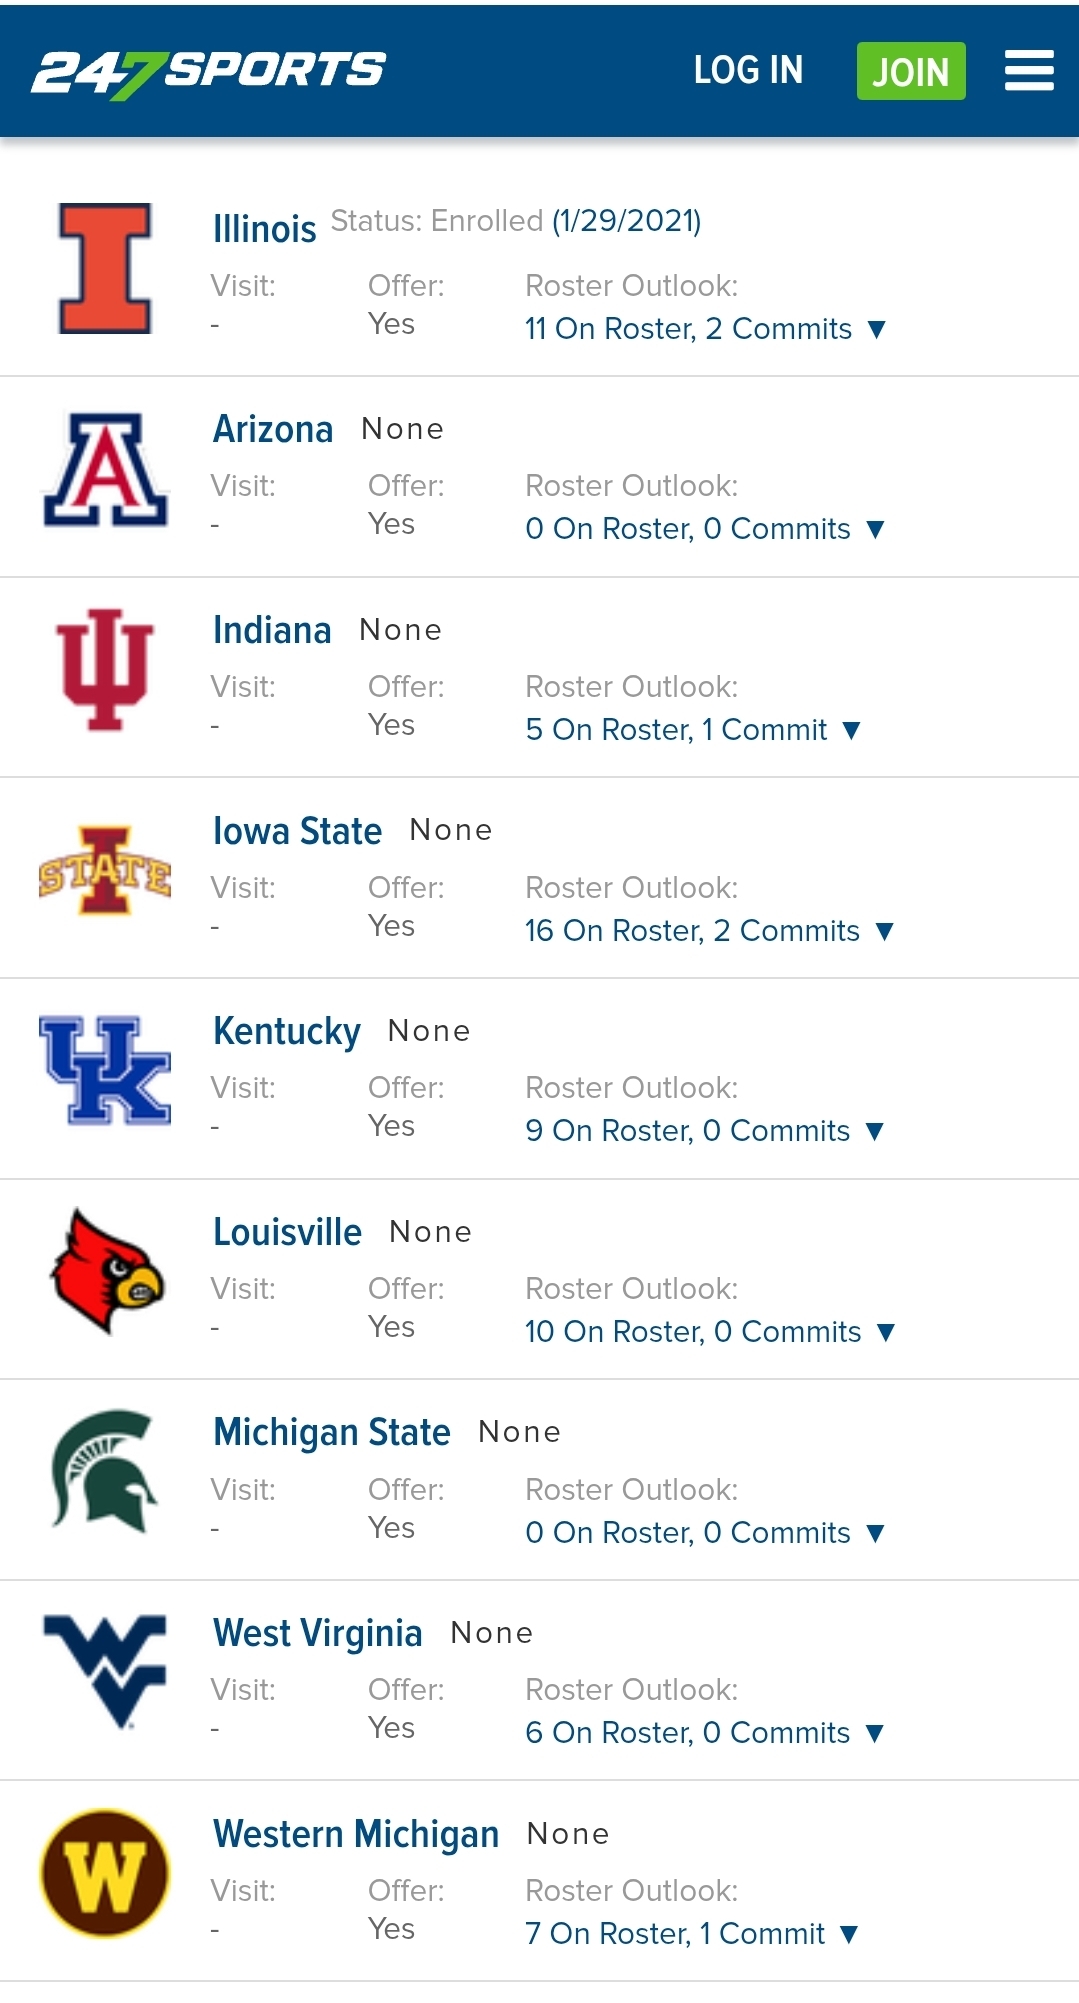Open the hamburger menu icon
Viewport: 1079px width, 2003px height.
[1029, 71]
